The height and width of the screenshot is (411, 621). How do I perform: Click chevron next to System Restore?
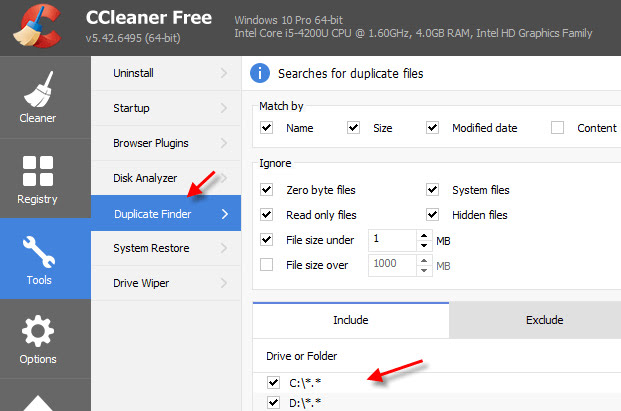click(x=224, y=248)
